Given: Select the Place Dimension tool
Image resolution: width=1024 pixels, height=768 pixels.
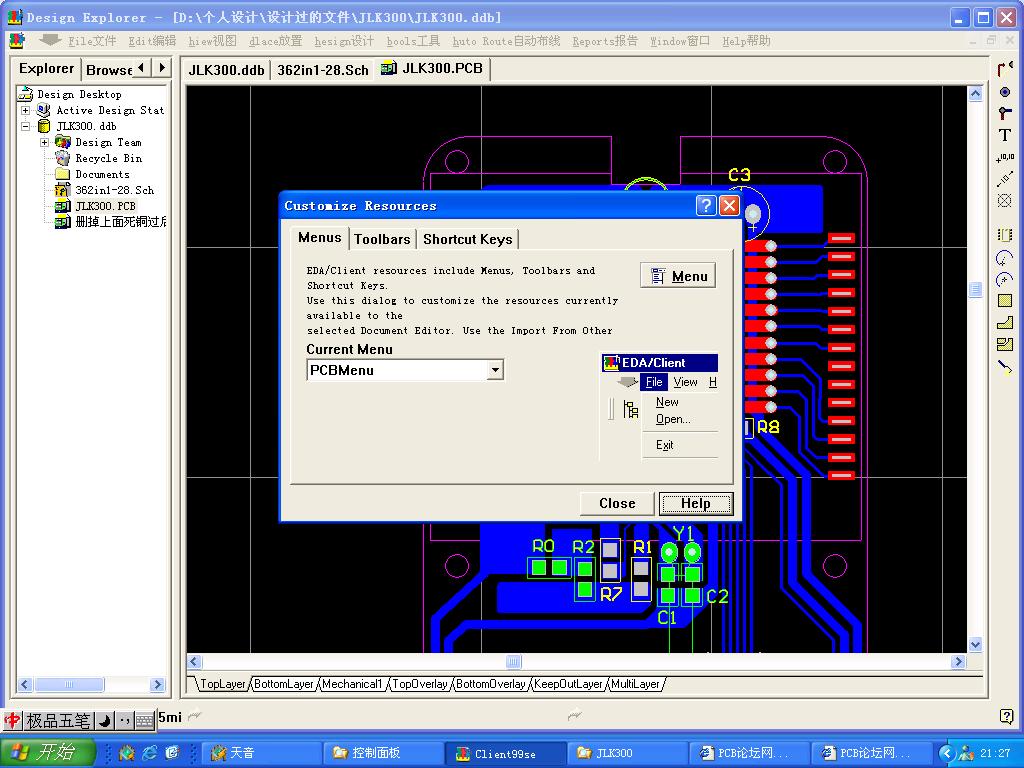Looking at the screenshot, I should 1005,179.
